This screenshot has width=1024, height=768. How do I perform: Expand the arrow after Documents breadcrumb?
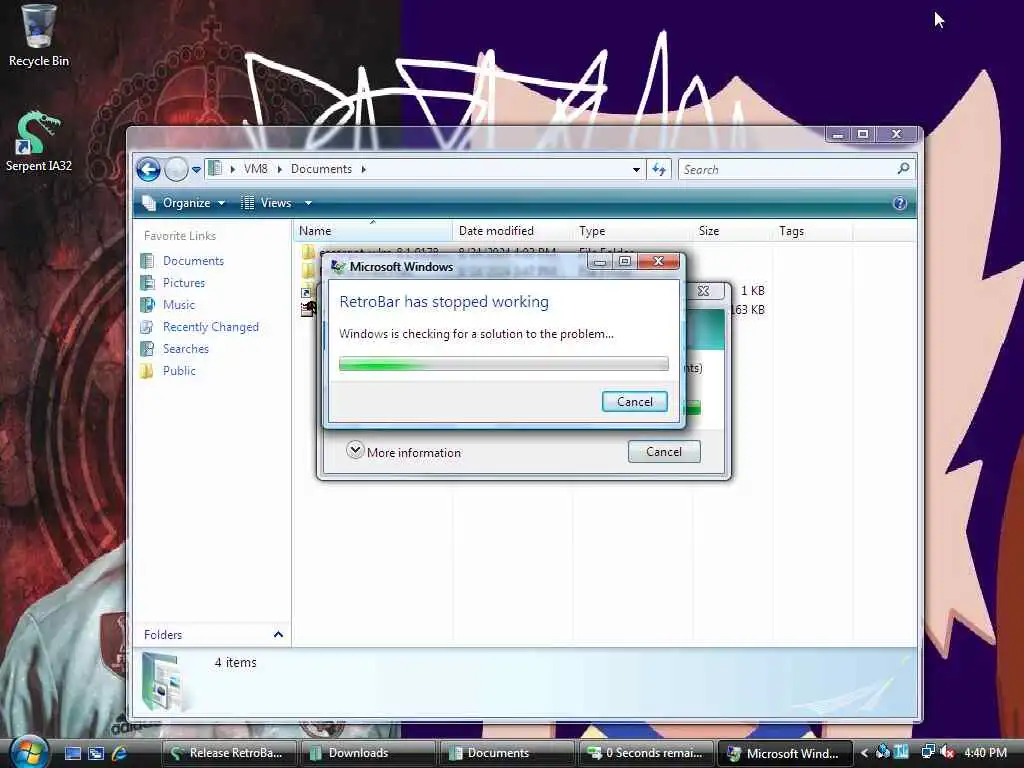(x=364, y=169)
